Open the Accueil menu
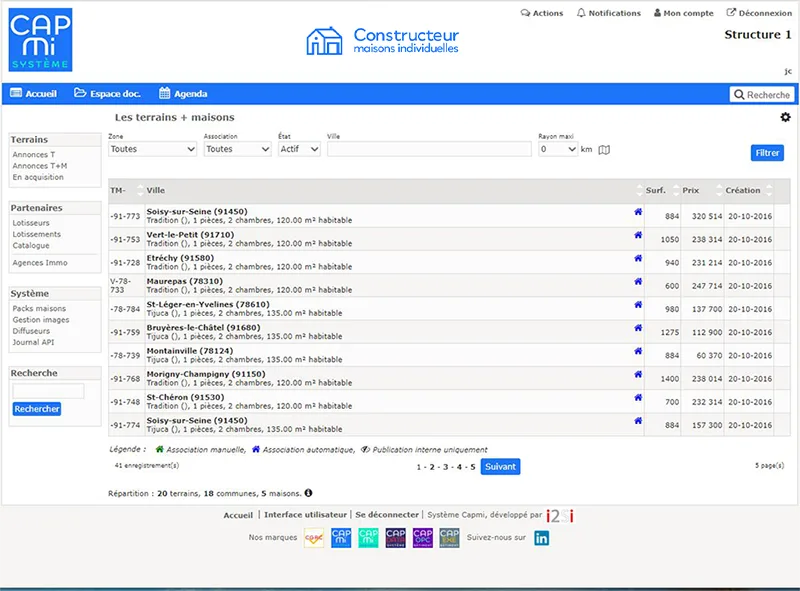This screenshot has width=800, height=591. pos(34,93)
